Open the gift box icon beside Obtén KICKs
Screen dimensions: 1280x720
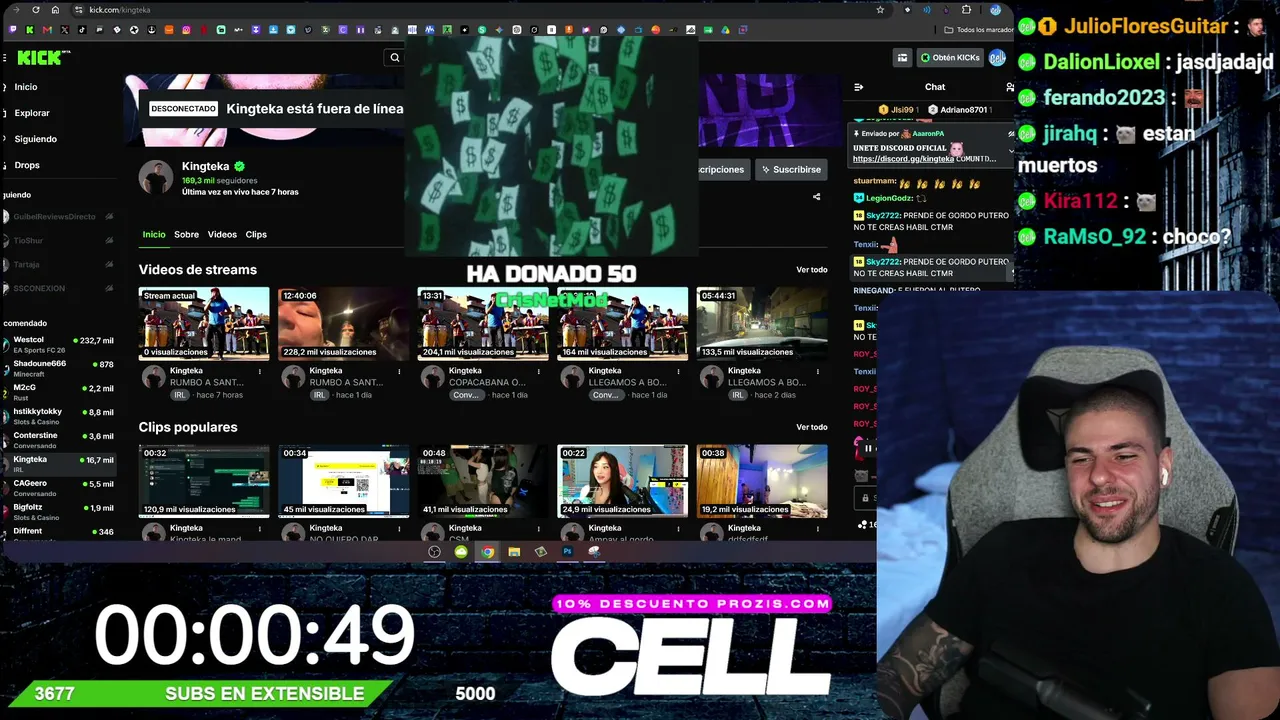[902, 58]
